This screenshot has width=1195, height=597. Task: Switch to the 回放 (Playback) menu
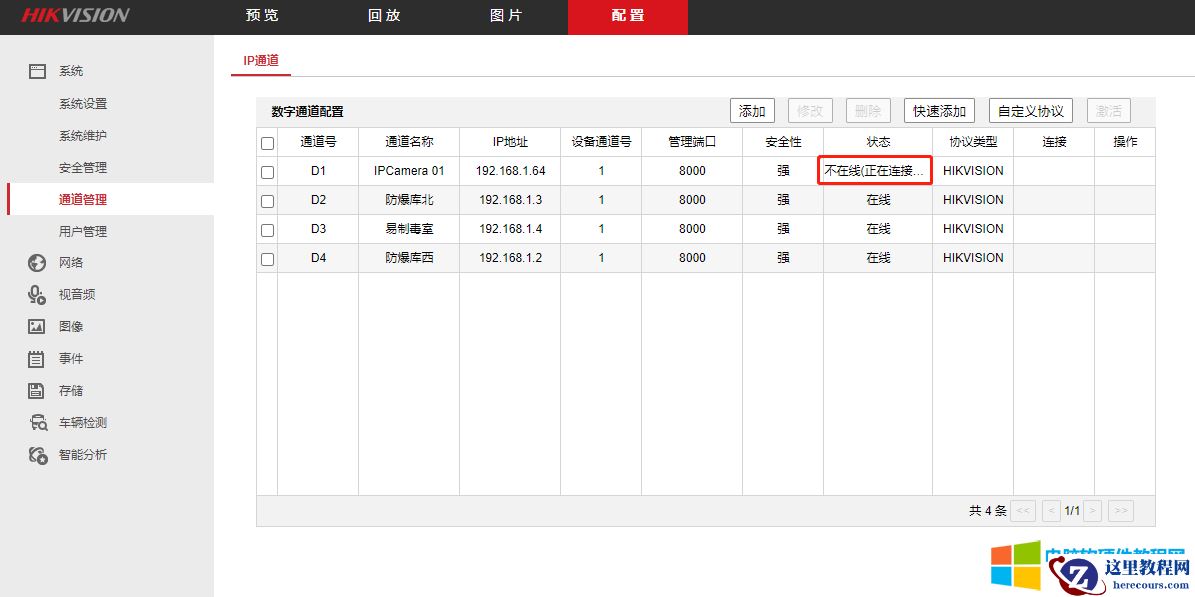click(x=384, y=16)
